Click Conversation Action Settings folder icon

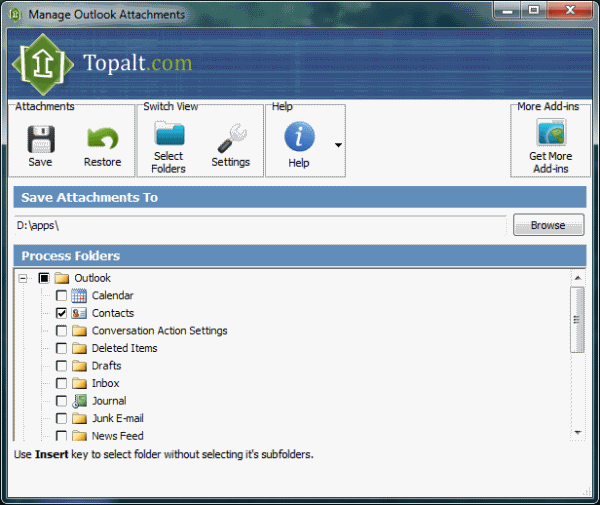(x=79, y=331)
